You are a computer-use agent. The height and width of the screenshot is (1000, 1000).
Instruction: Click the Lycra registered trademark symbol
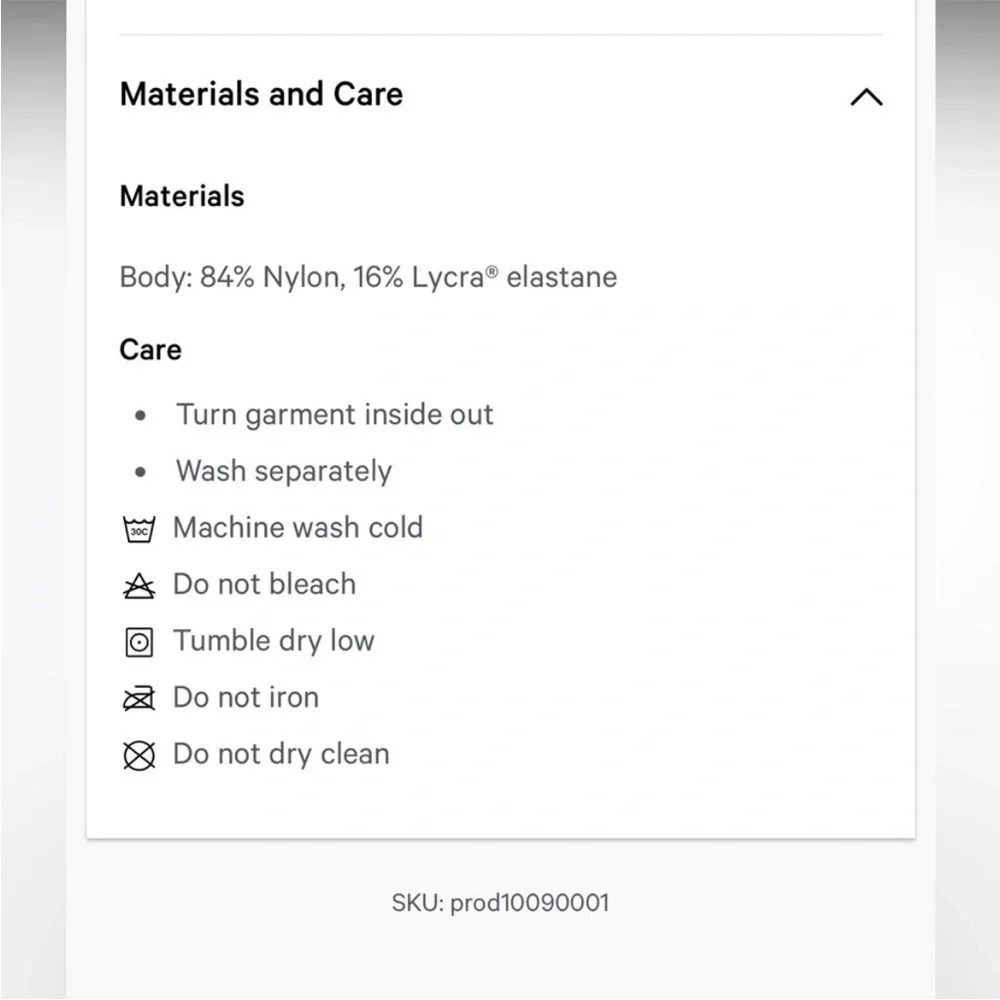point(492,271)
